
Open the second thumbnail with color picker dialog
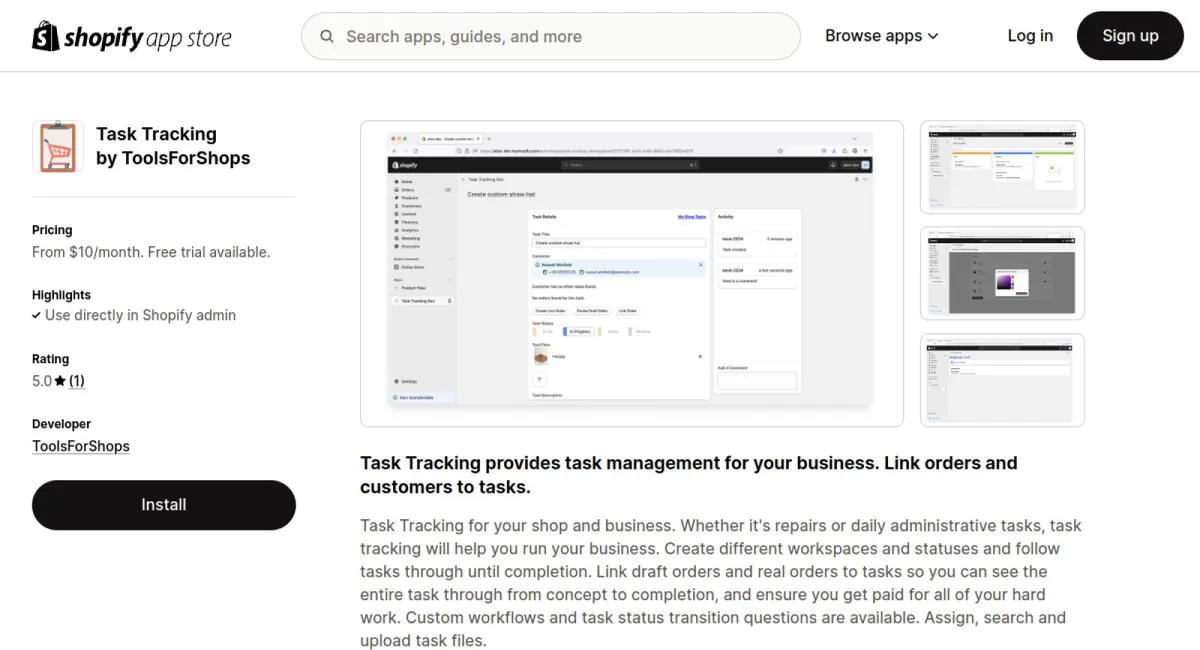(1002, 274)
